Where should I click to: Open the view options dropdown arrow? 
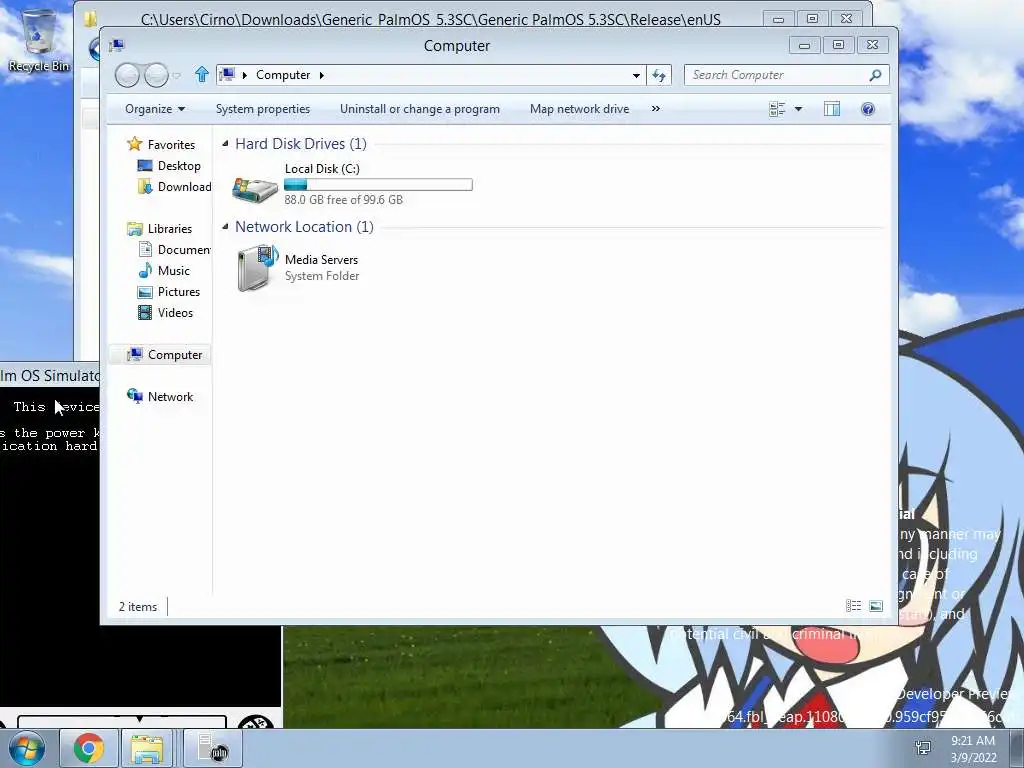[798, 109]
